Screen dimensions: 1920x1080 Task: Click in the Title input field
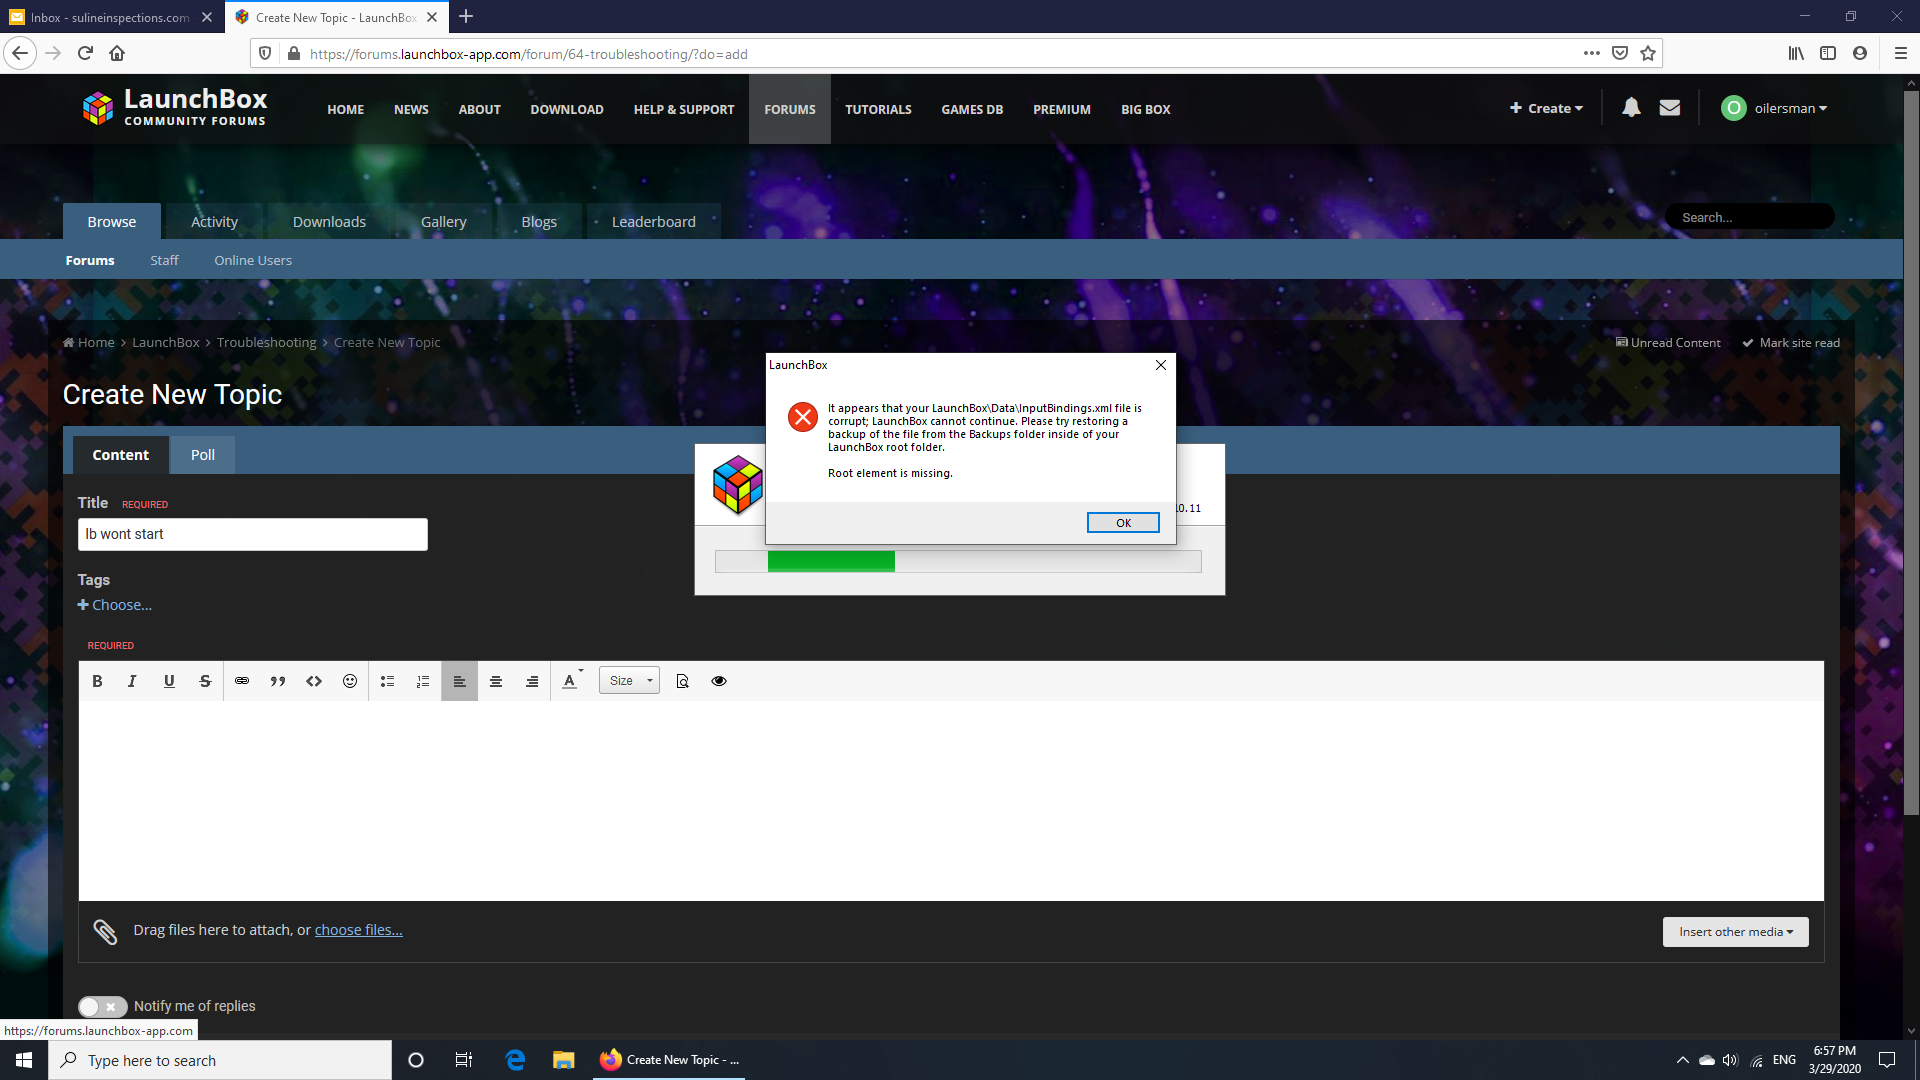point(253,534)
